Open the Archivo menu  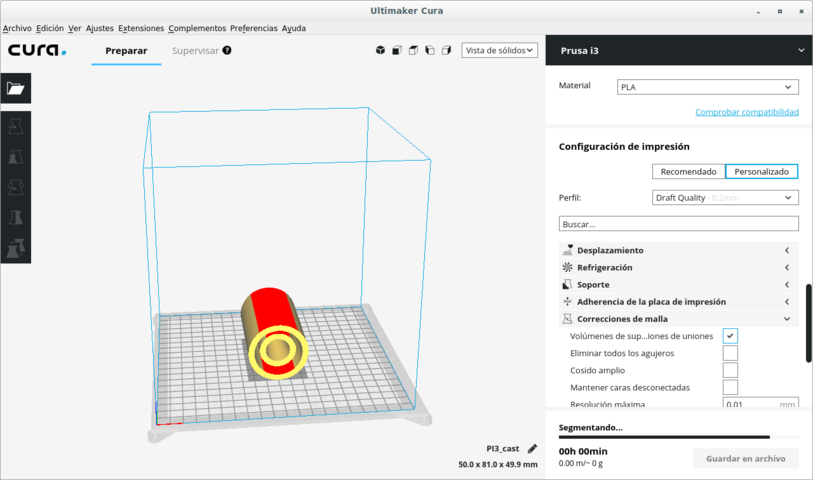pos(17,28)
